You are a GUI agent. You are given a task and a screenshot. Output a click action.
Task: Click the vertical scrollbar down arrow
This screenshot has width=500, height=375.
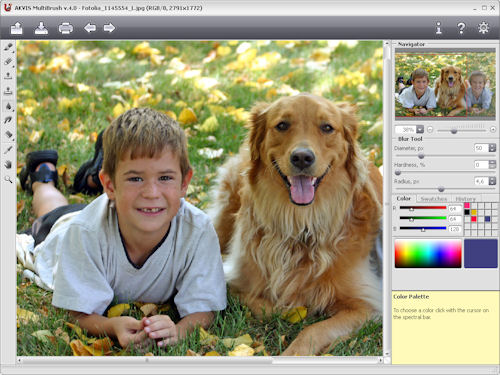(387, 354)
